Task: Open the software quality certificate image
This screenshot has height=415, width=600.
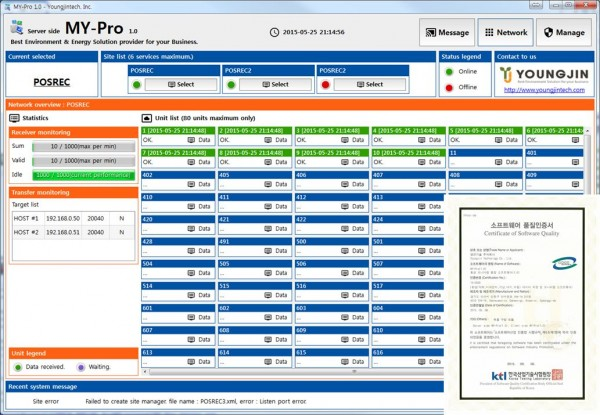Action: pos(522,304)
